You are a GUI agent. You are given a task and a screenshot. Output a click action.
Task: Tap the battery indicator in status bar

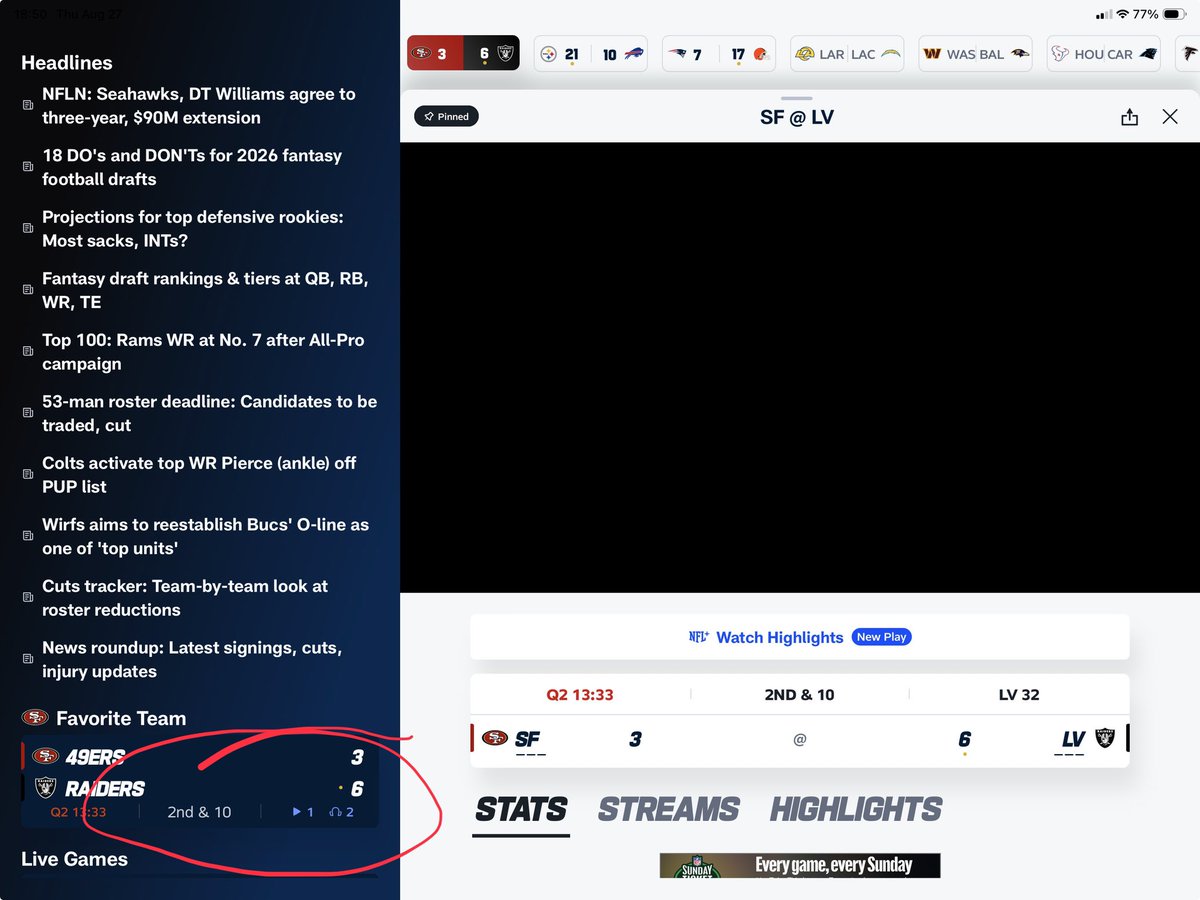click(1176, 14)
